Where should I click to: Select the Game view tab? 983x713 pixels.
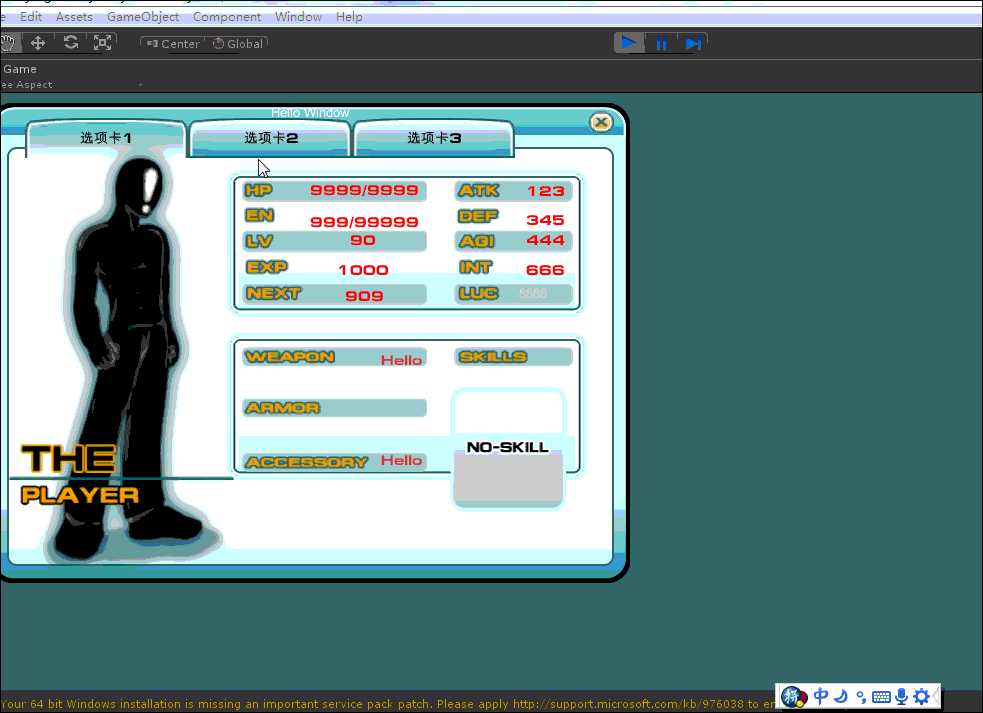click(20, 69)
